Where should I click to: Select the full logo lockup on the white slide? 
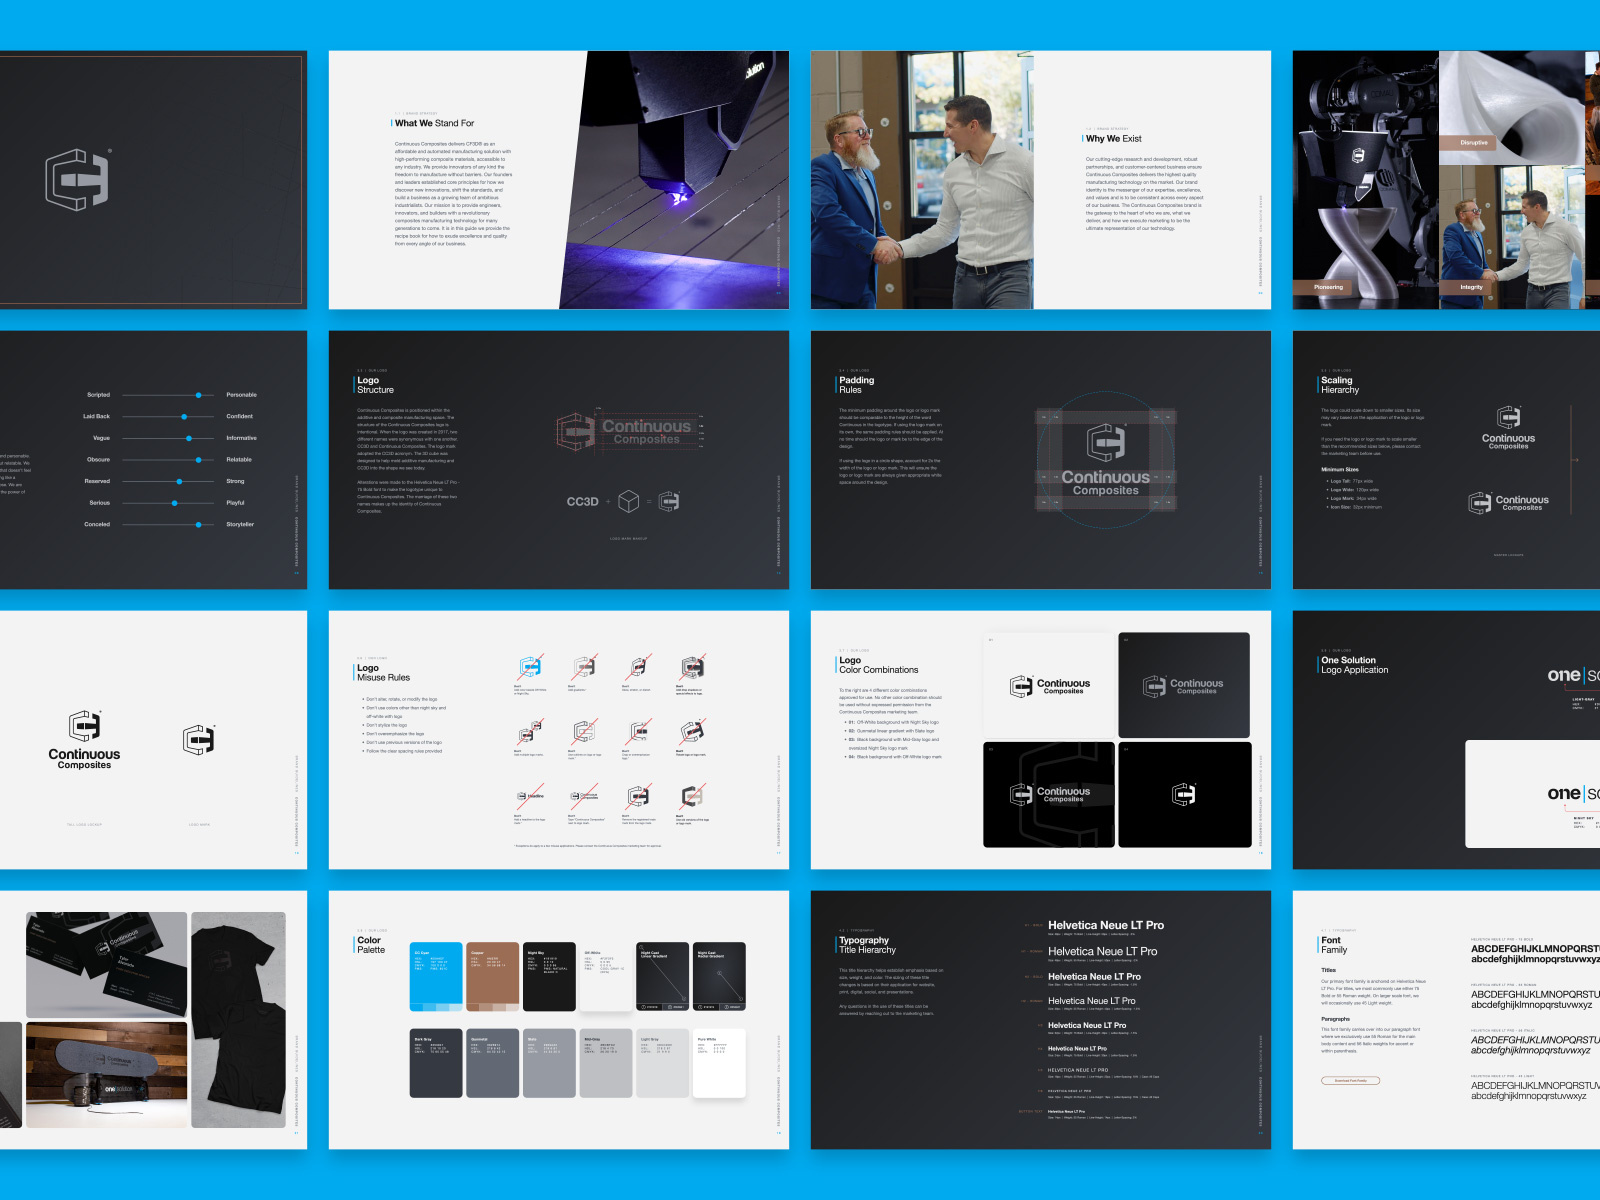click(x=84, y=740)
